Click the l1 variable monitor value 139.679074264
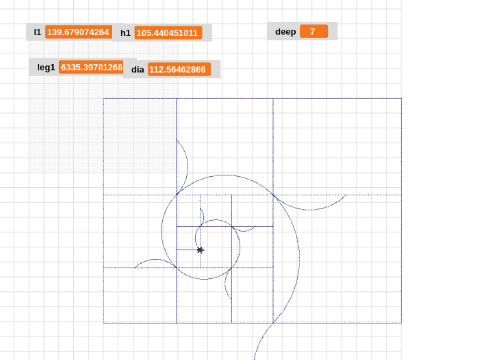This screenshot has width=480, height=360. [x=78, y=32]
